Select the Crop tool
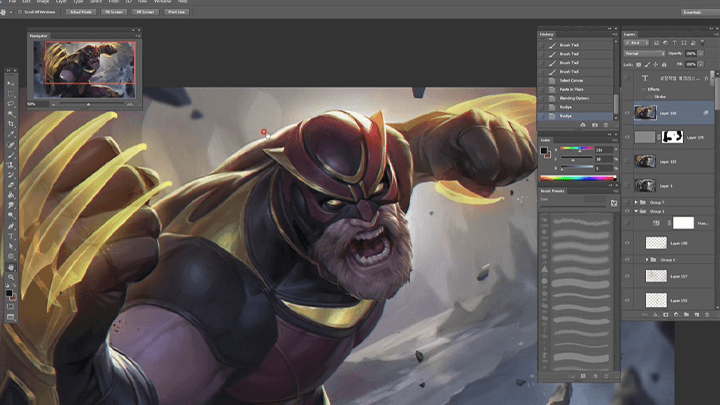 click(11, 124)
